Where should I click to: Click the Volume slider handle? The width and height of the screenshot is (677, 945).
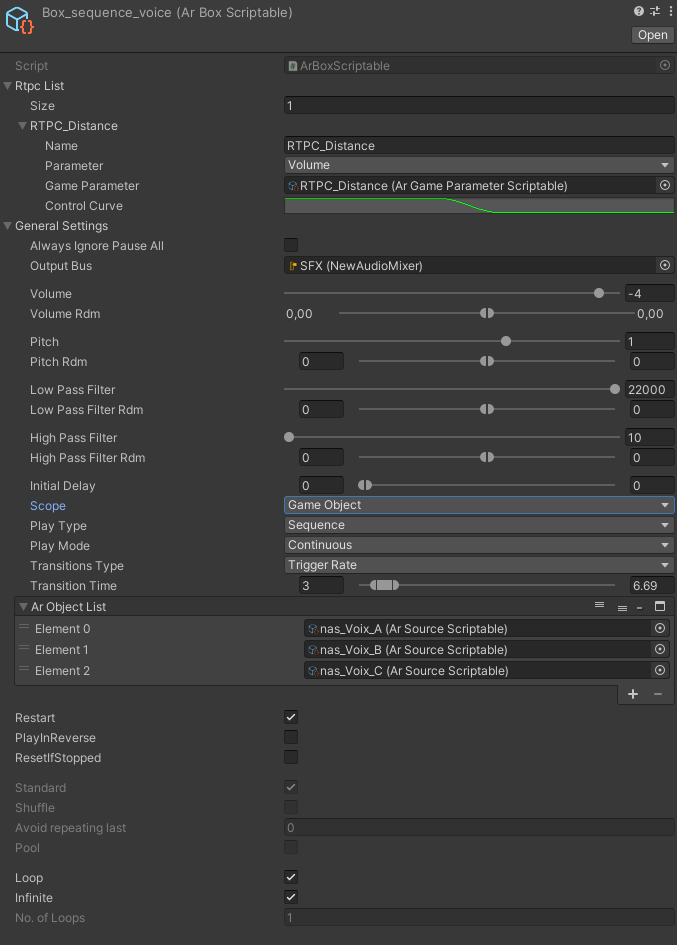pyautogui.click(x=599, y=293)
